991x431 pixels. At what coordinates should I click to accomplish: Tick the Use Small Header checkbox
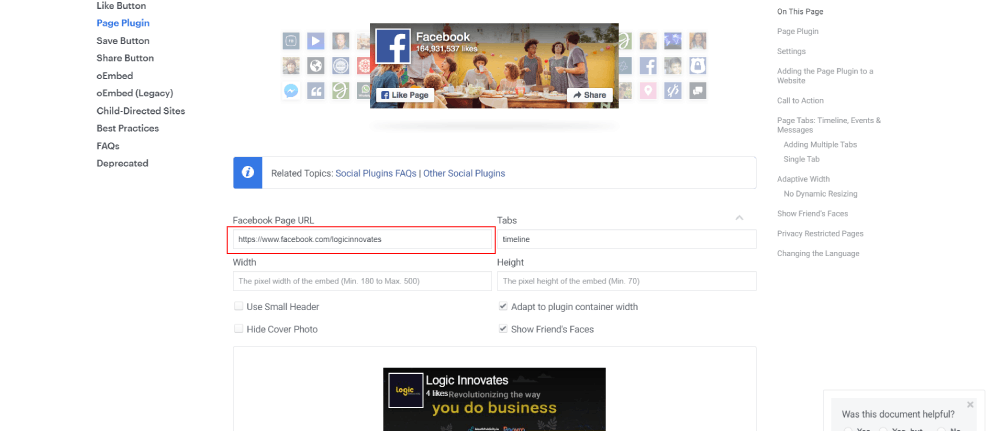tap(238, 306)
